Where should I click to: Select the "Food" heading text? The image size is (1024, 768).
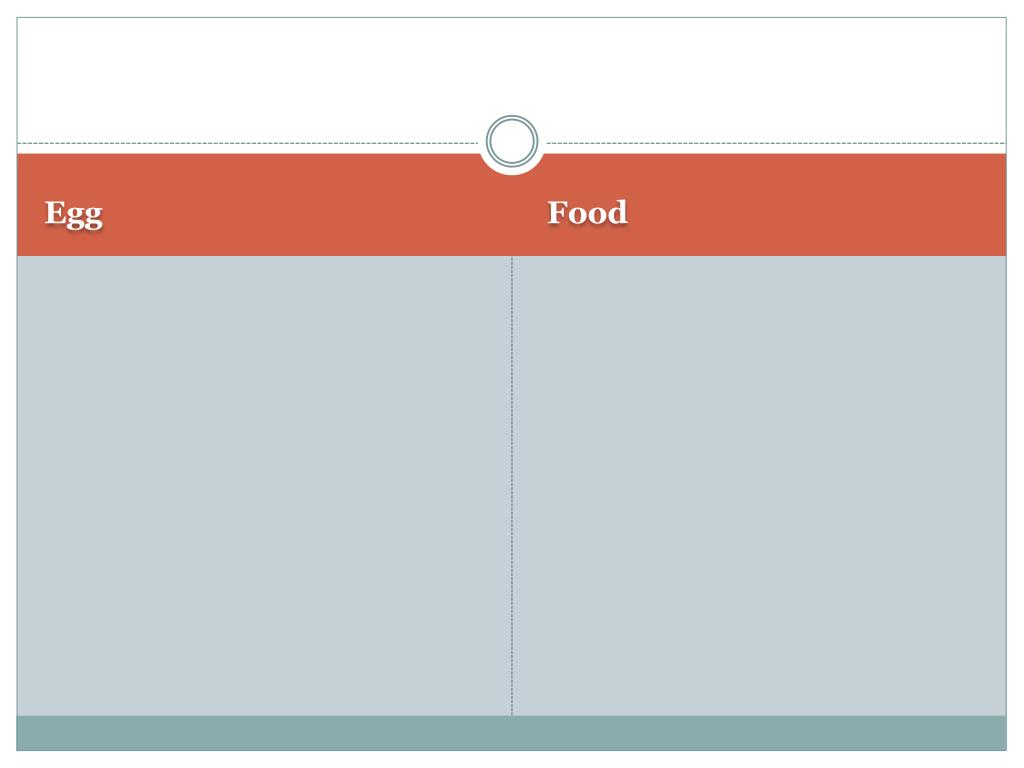point(587,212)
